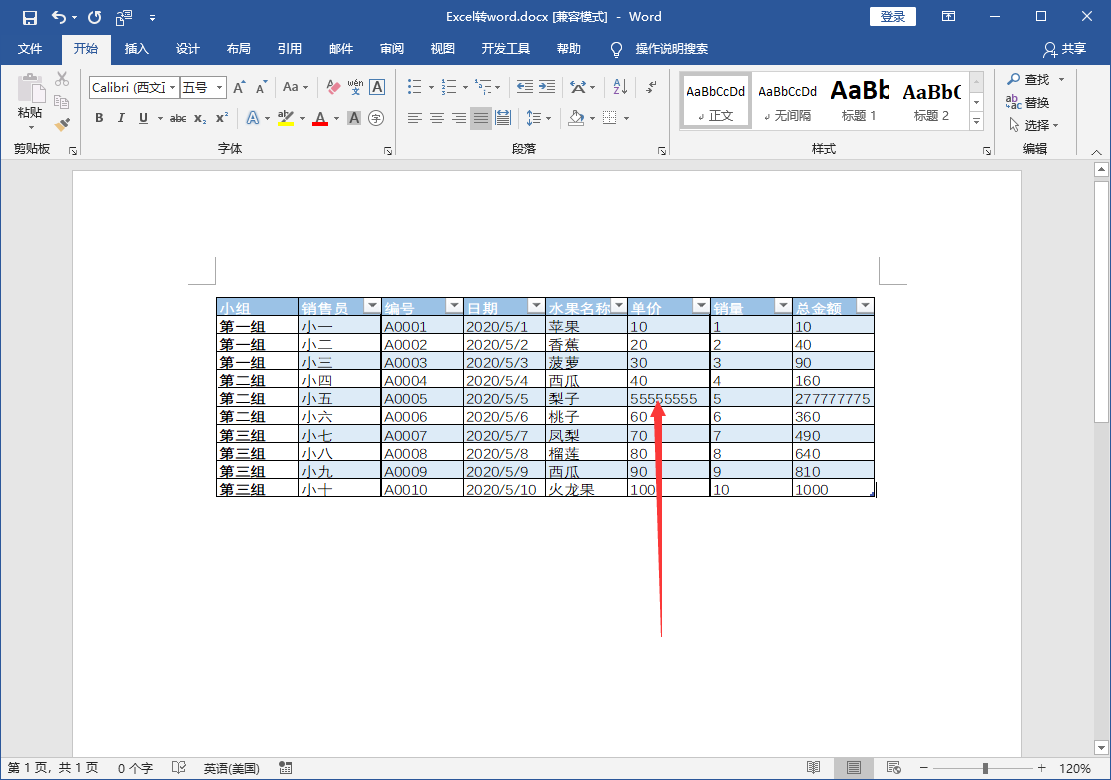Click the Undo arrow icon
Viewport: 1111px width, 780px height.
(59, 17)
